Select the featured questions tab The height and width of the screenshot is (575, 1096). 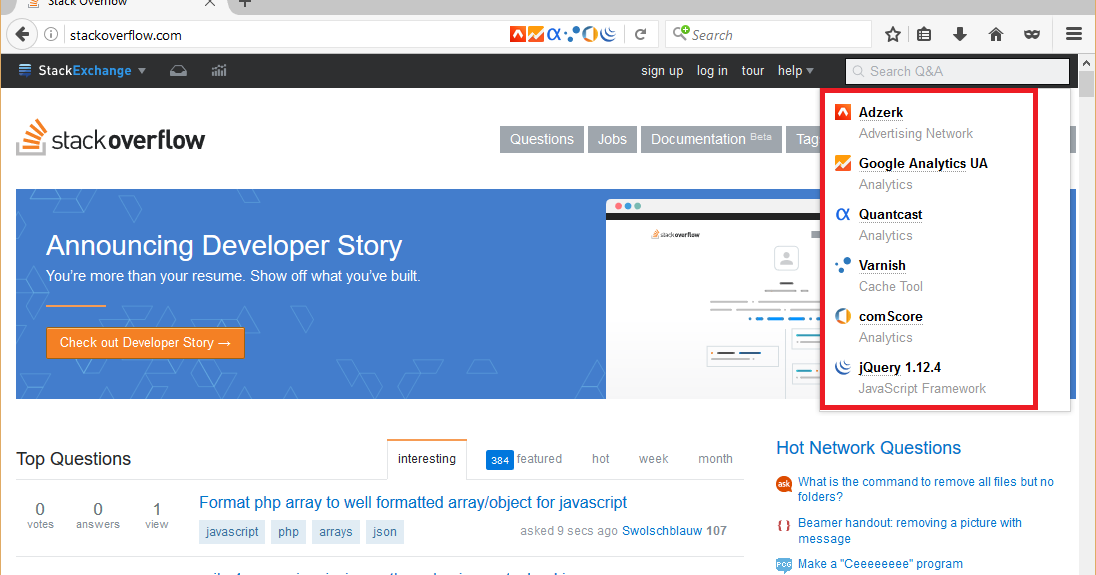tap(524, 459)
